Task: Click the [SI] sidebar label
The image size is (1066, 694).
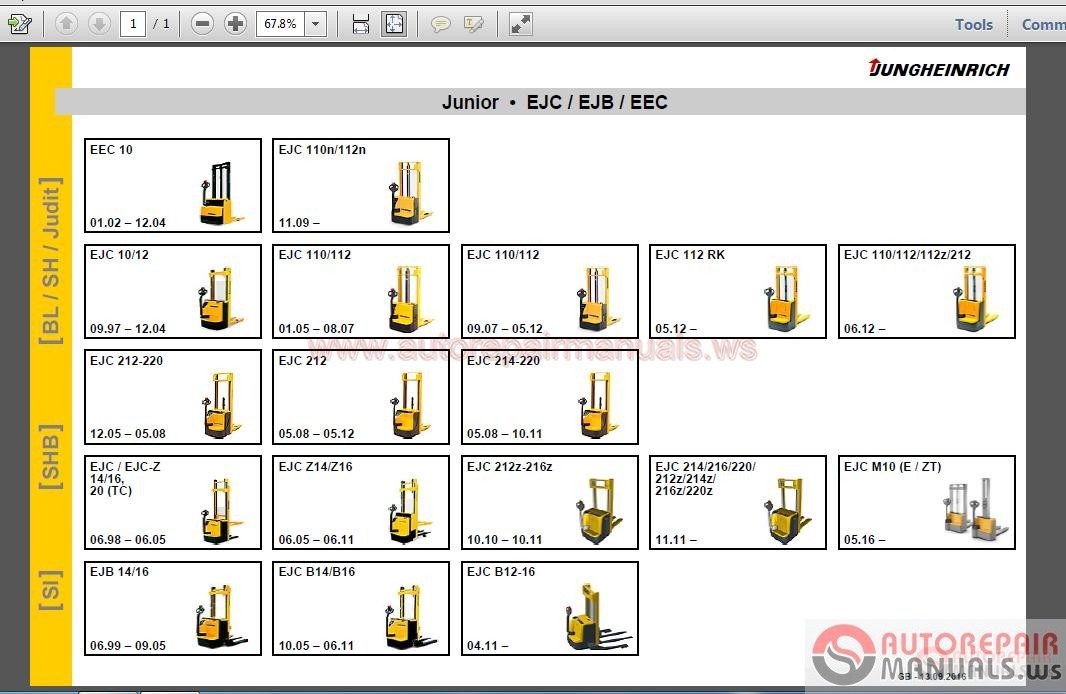Action: tap(50, 591)
